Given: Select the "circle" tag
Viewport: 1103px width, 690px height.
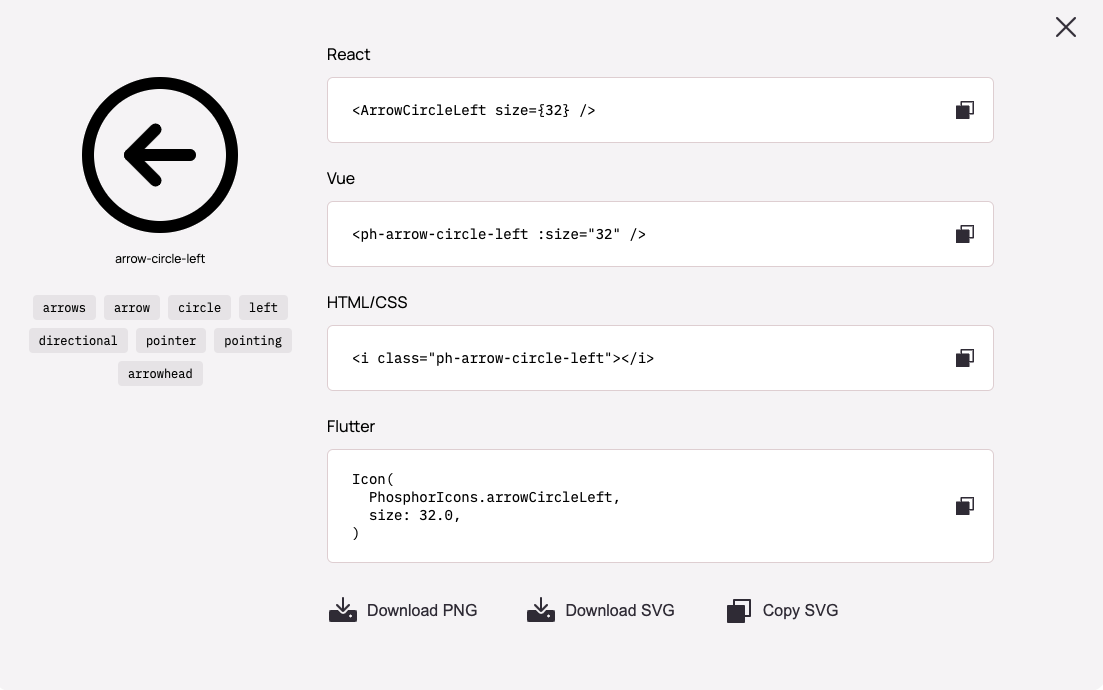Looking at the screenshot, I should [199, 308].
